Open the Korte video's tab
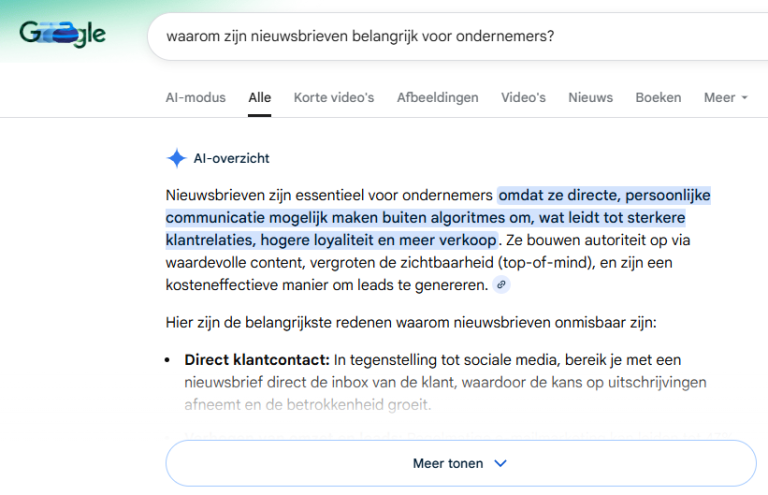768x495 pixels. [x=334, y=97]
